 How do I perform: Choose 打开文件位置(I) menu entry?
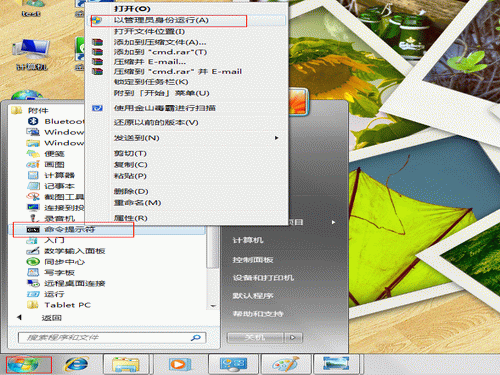tap(149, 32)
